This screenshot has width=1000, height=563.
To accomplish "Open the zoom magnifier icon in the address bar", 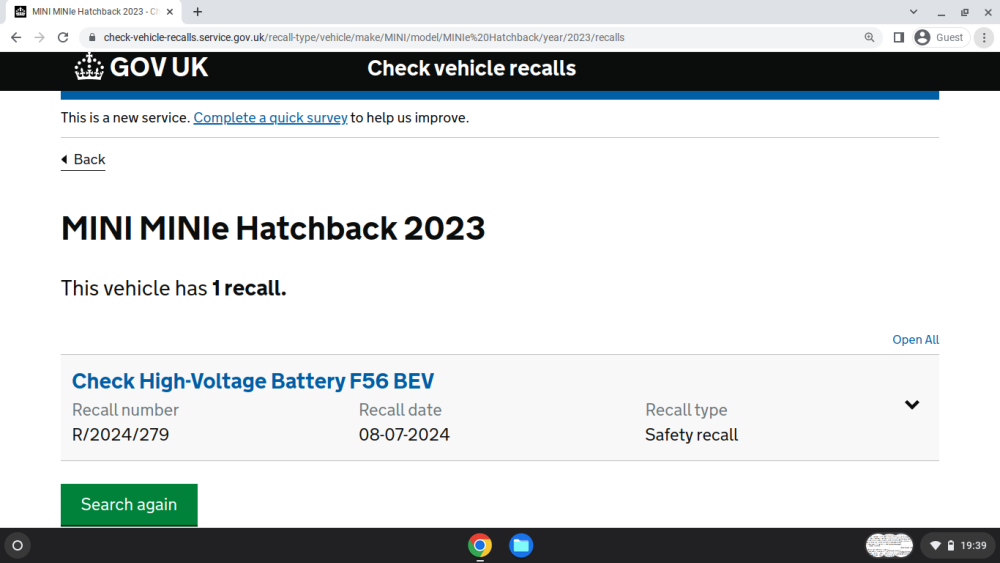I will tap(869, 38).
